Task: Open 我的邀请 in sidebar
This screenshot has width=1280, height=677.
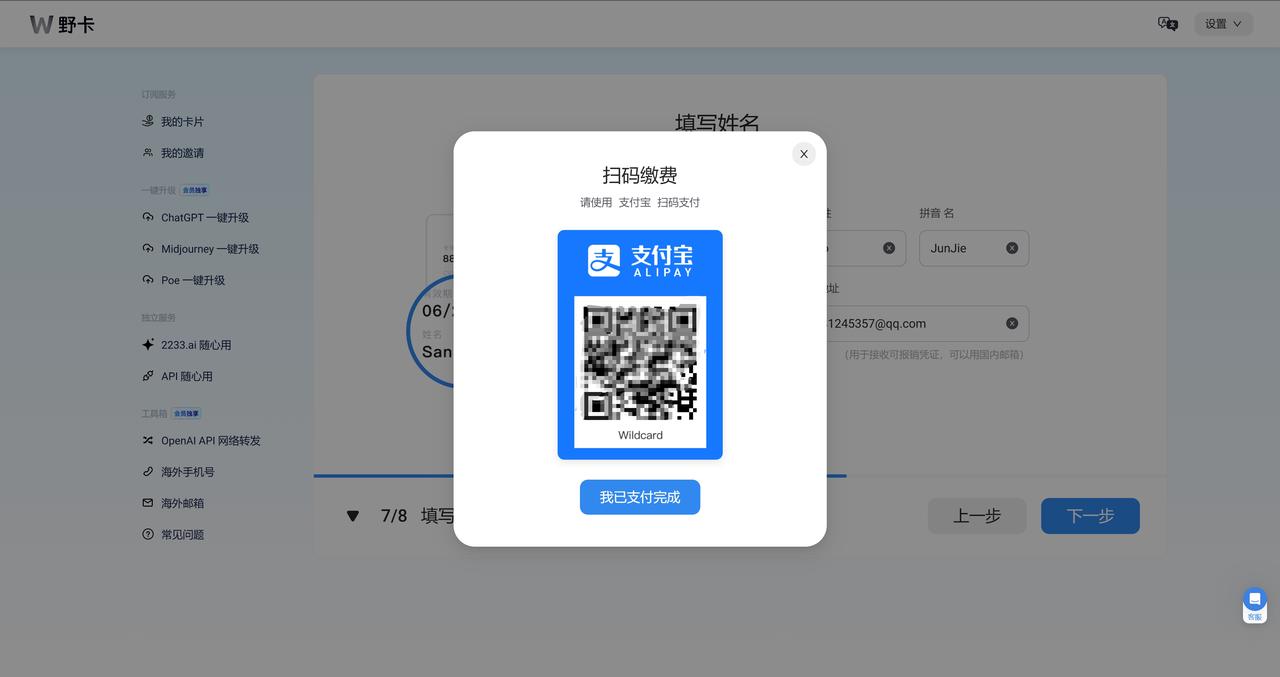Action: pos(182,153)
